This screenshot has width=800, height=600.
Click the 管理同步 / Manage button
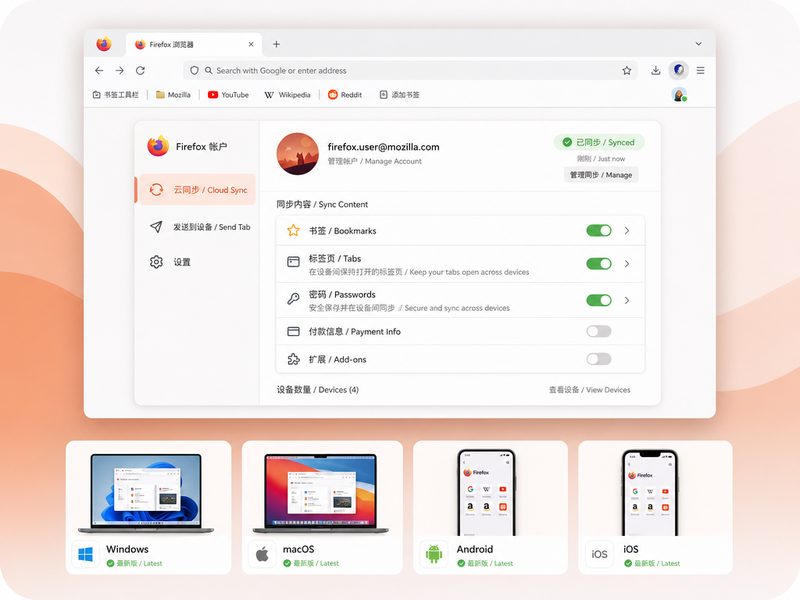click(x=601, y=175)
